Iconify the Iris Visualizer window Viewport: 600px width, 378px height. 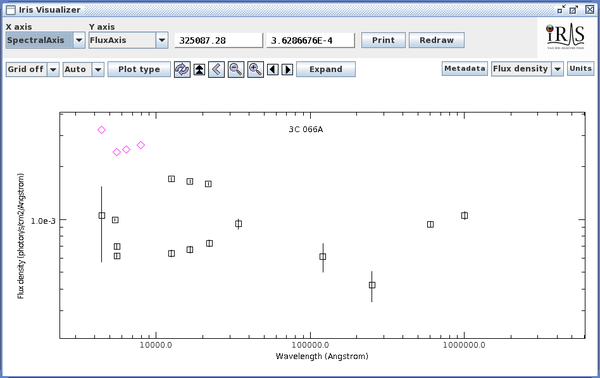[561, 10]
